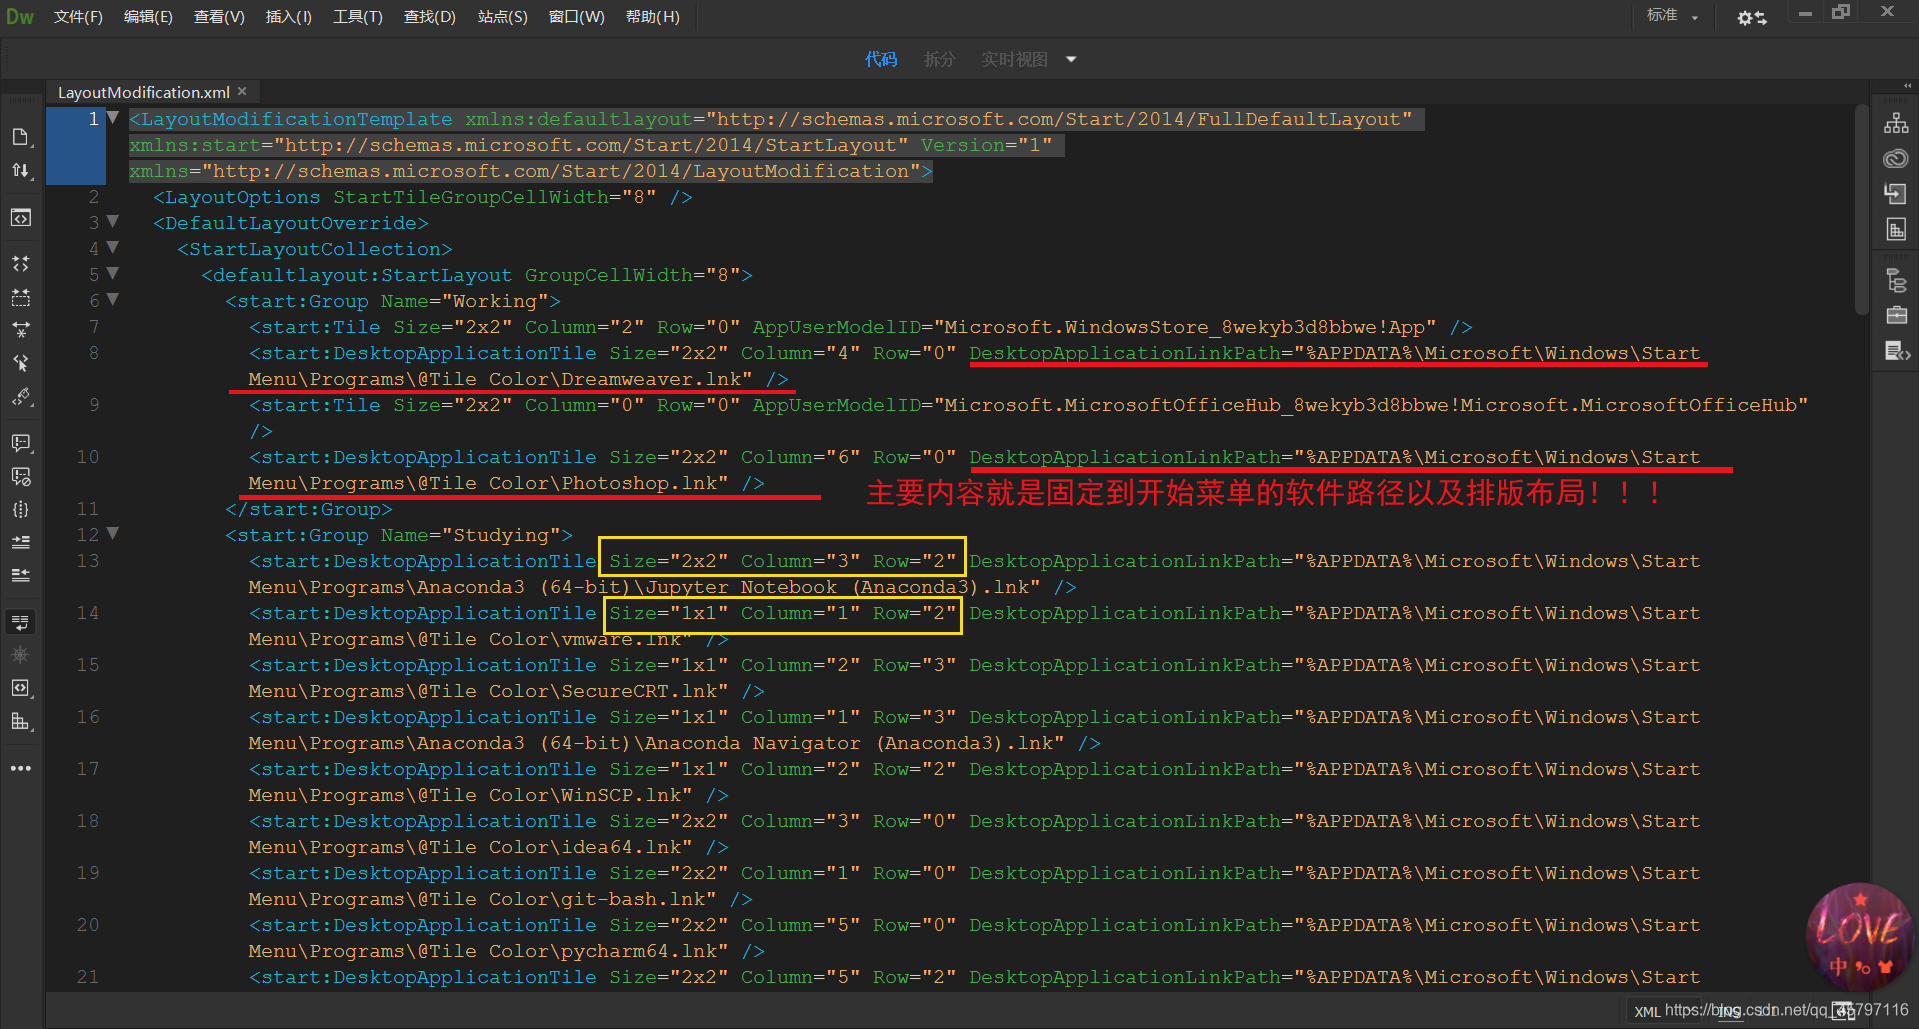Select the parent tag icon
Viewport: 1919px width, 1029px height.
point(20,363)
